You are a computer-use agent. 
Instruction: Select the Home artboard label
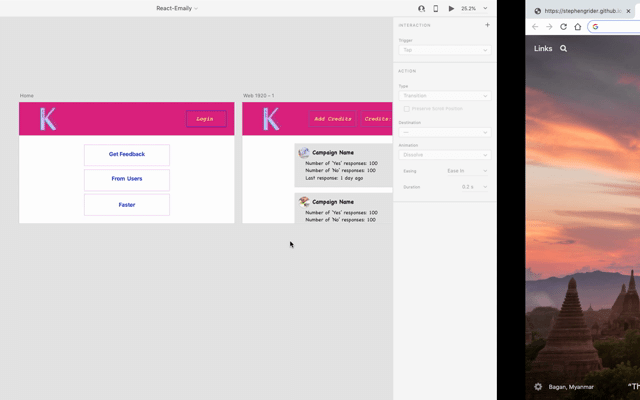[x=27, y=96]
